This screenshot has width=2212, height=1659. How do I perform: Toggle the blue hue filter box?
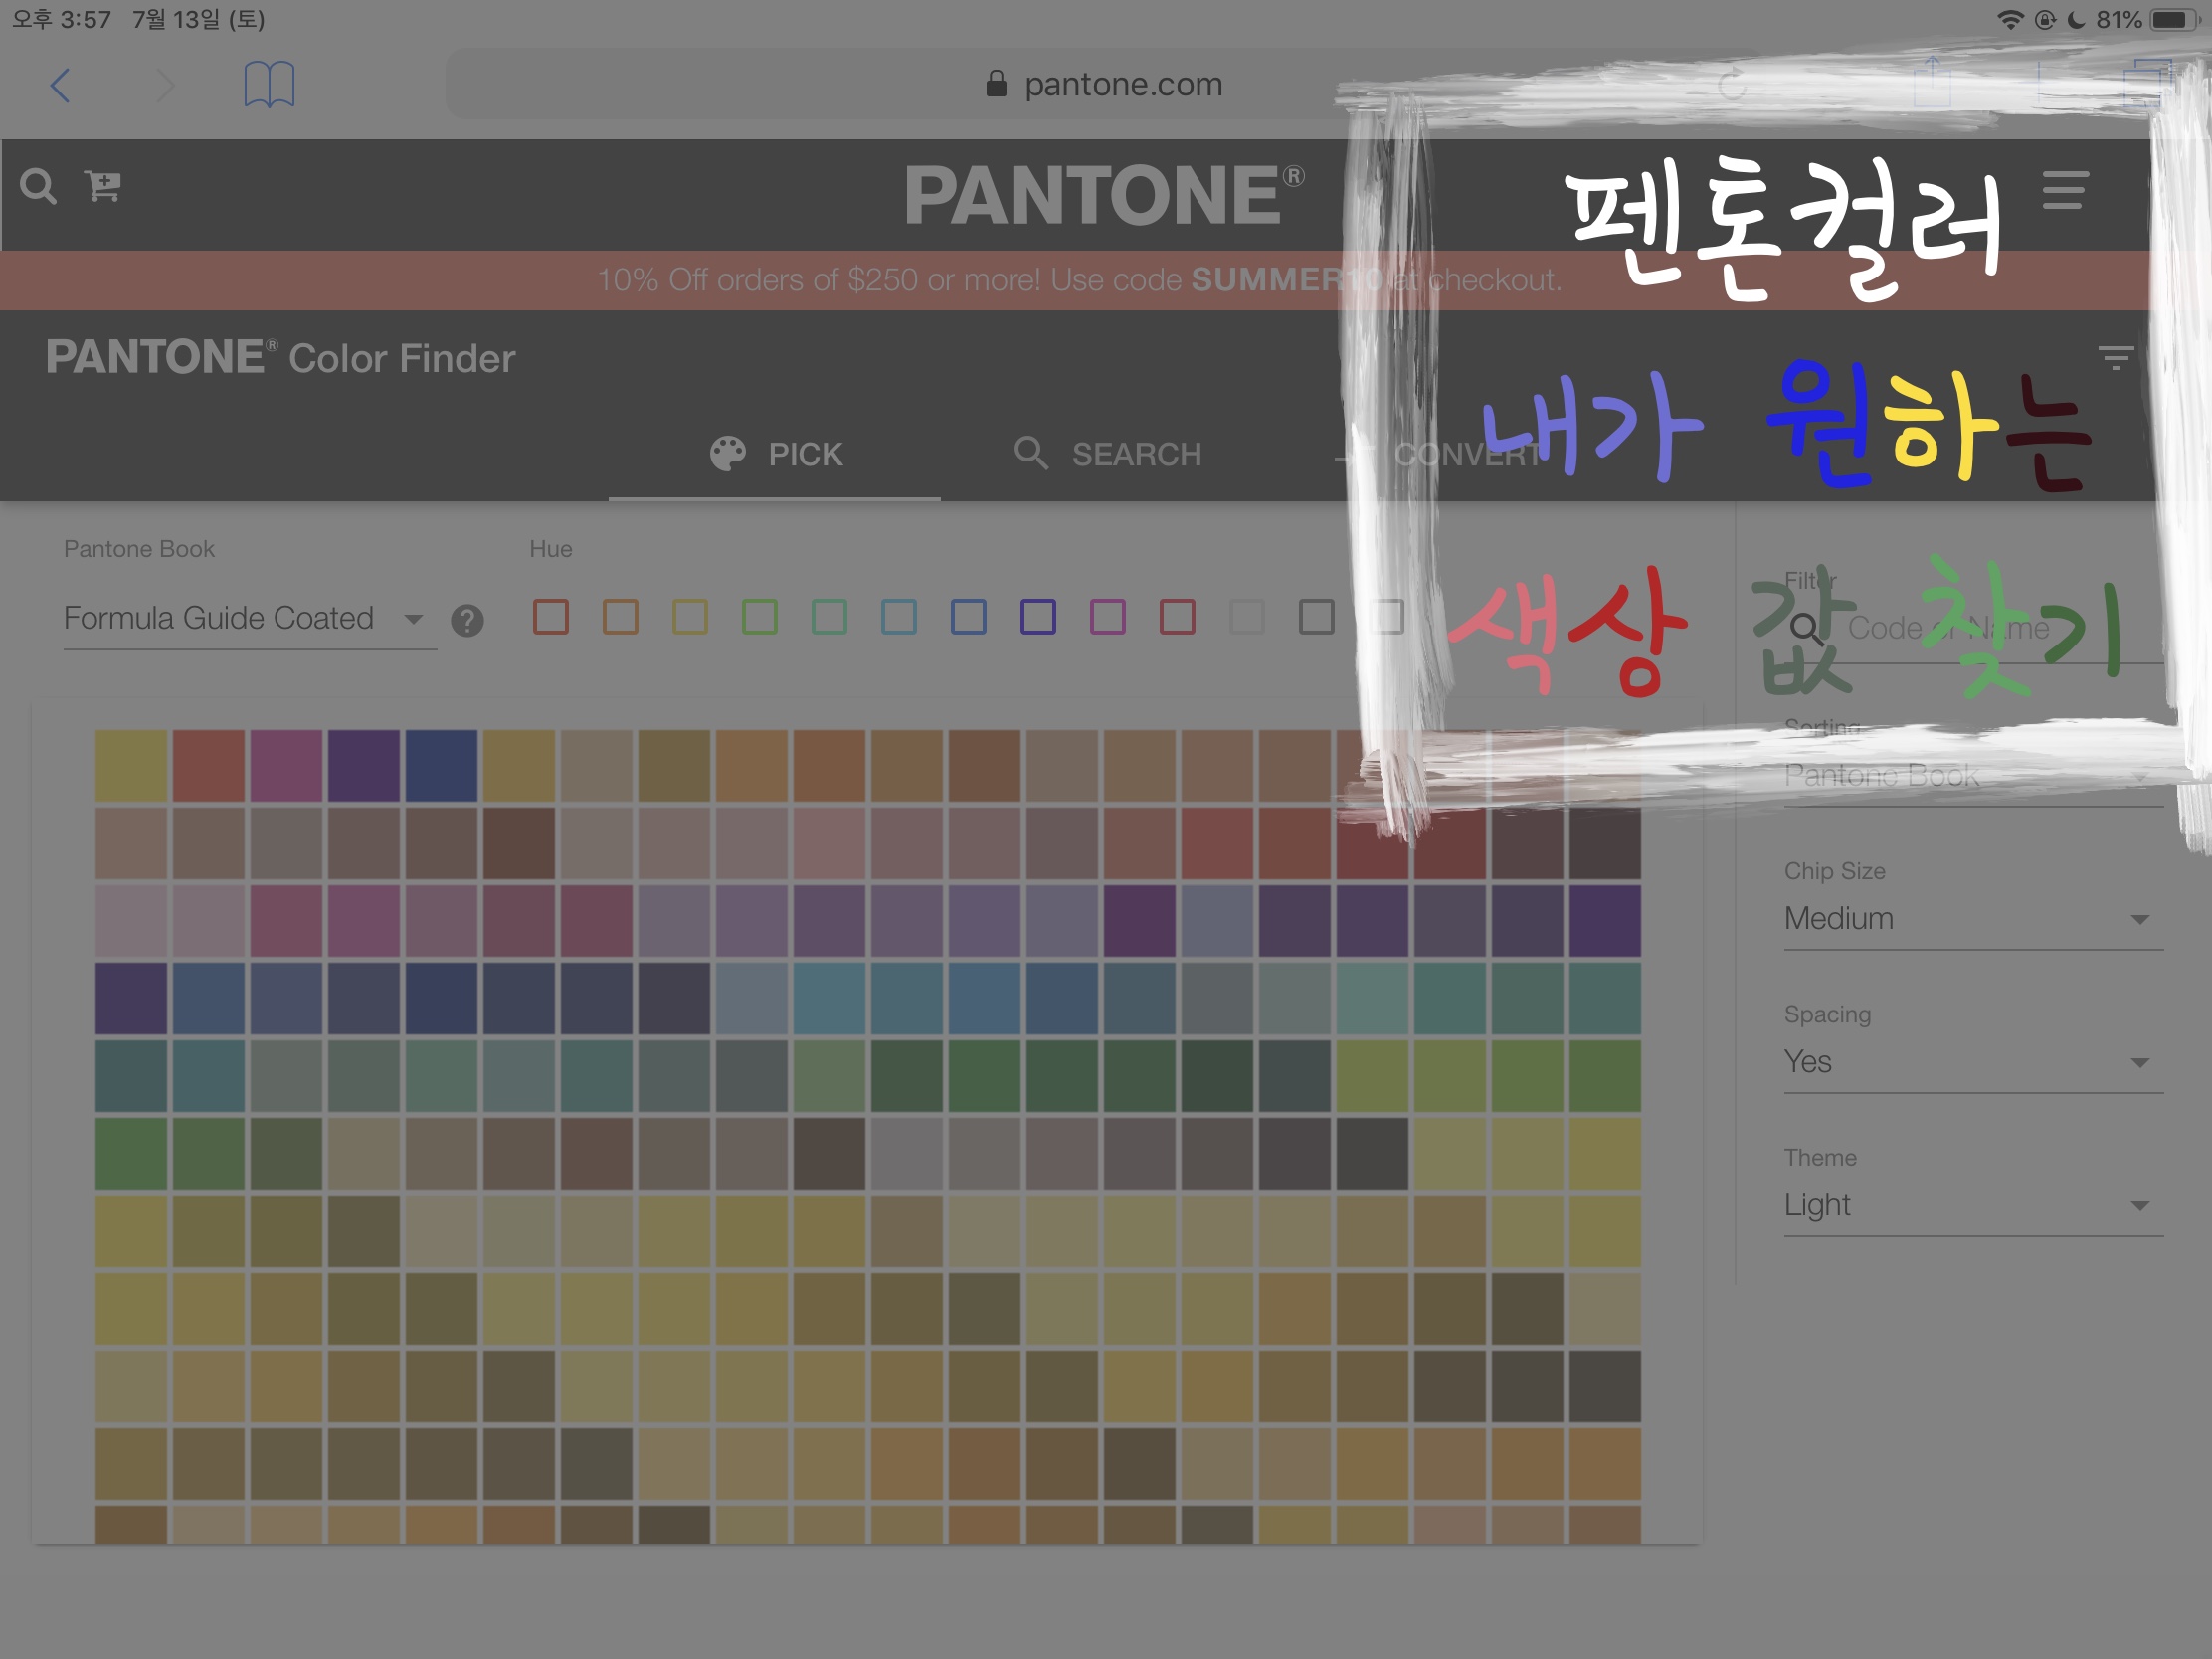click(968, 617)
